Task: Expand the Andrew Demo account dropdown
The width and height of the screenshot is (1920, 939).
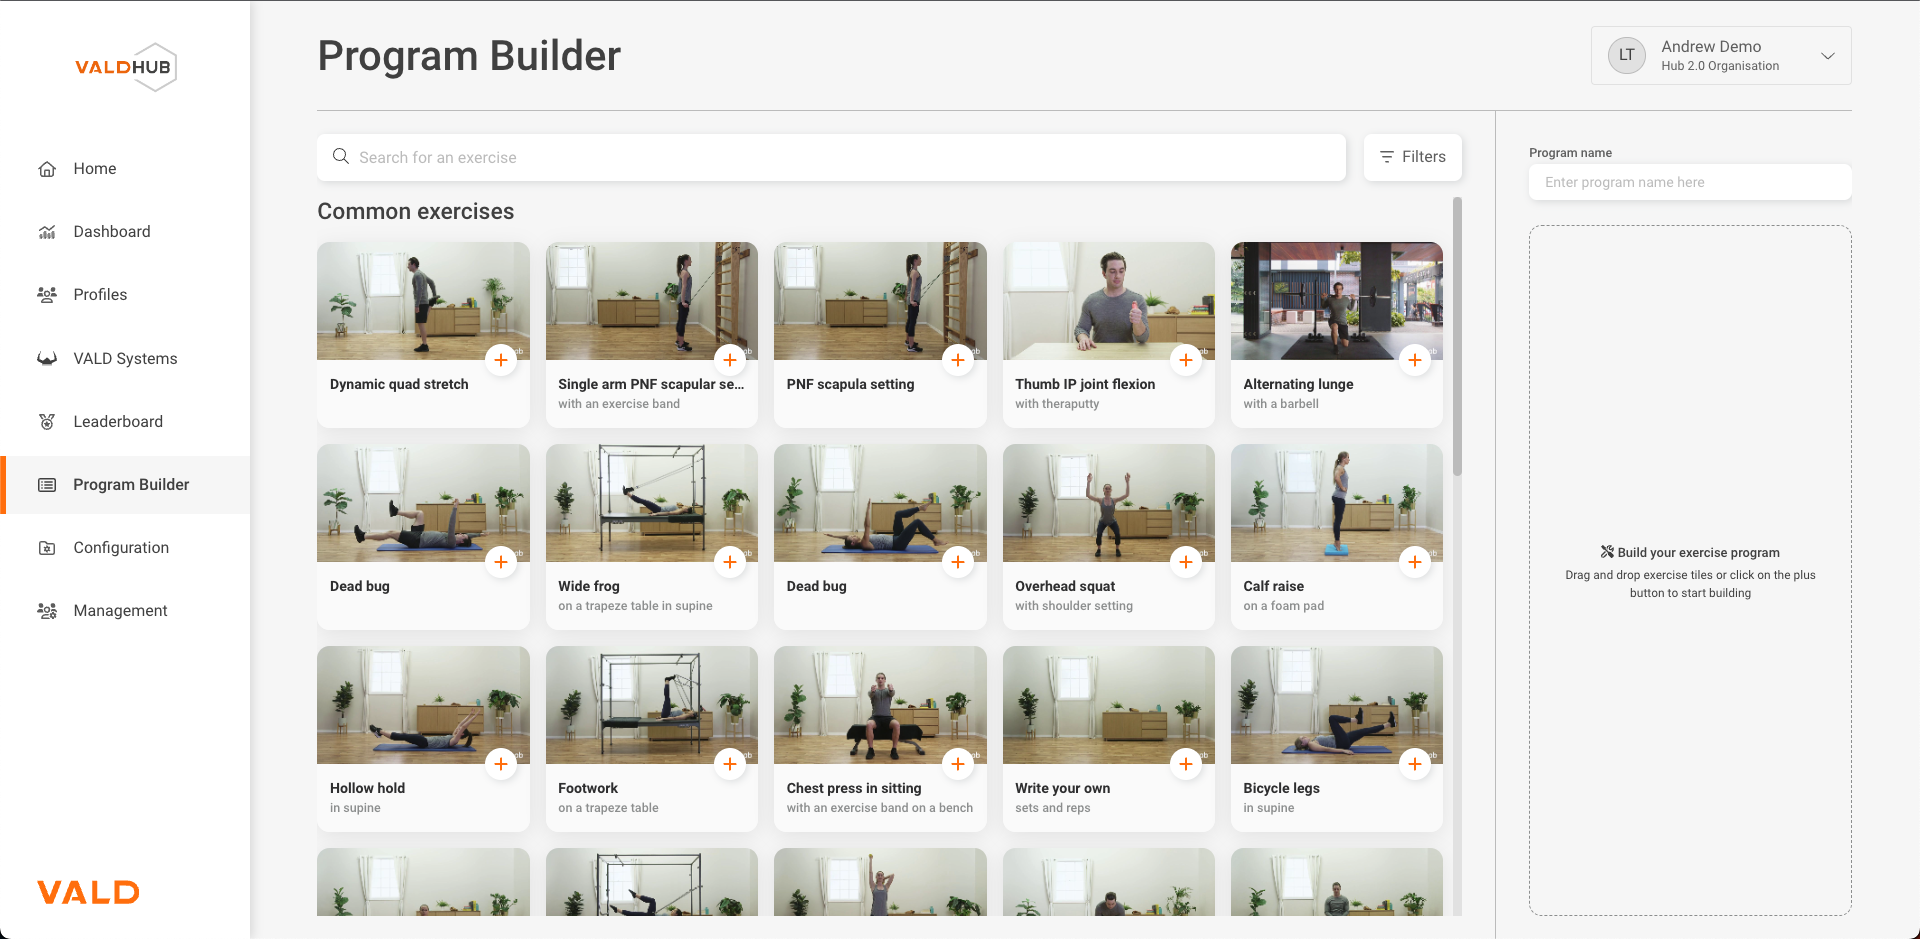Action: (1827, 56)
